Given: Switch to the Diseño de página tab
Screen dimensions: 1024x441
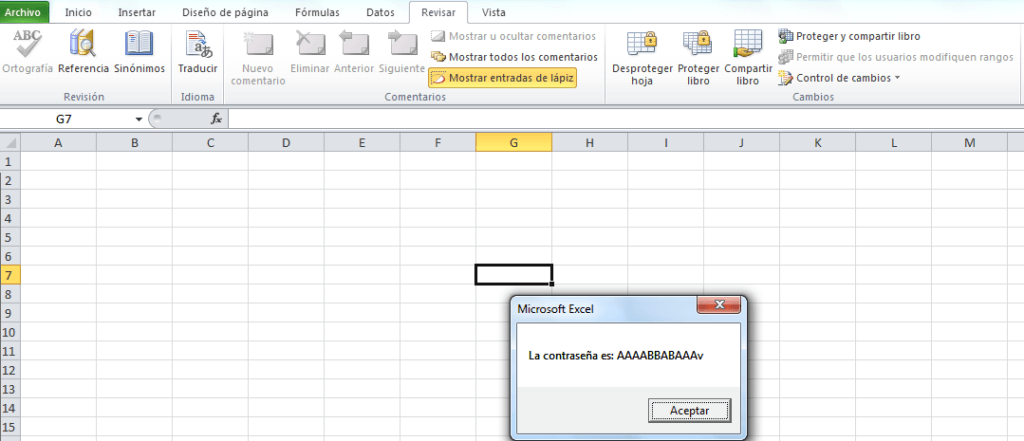Looking at the screenshot, I should click(224, 12).
